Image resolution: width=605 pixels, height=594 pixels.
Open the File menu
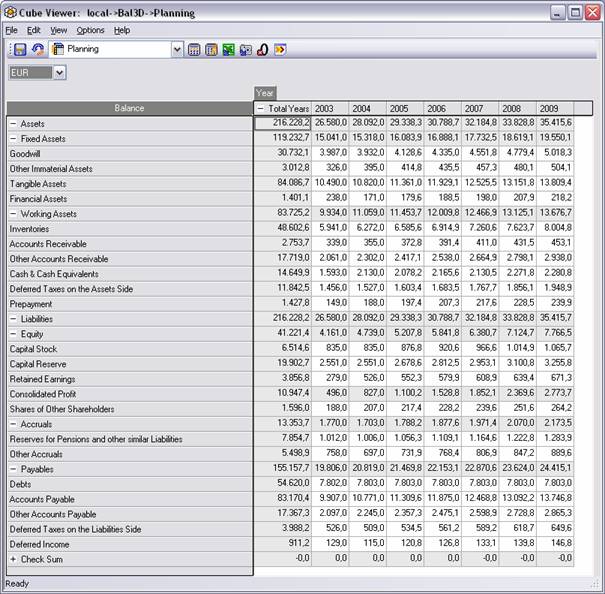[12, 31]
